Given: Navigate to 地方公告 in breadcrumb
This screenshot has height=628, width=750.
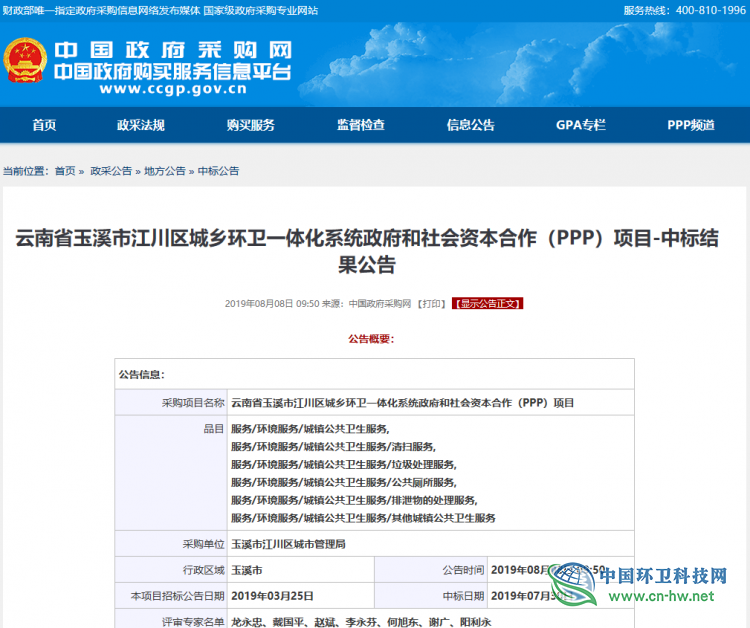Looking at the screenshot, I should click(165, 171).
